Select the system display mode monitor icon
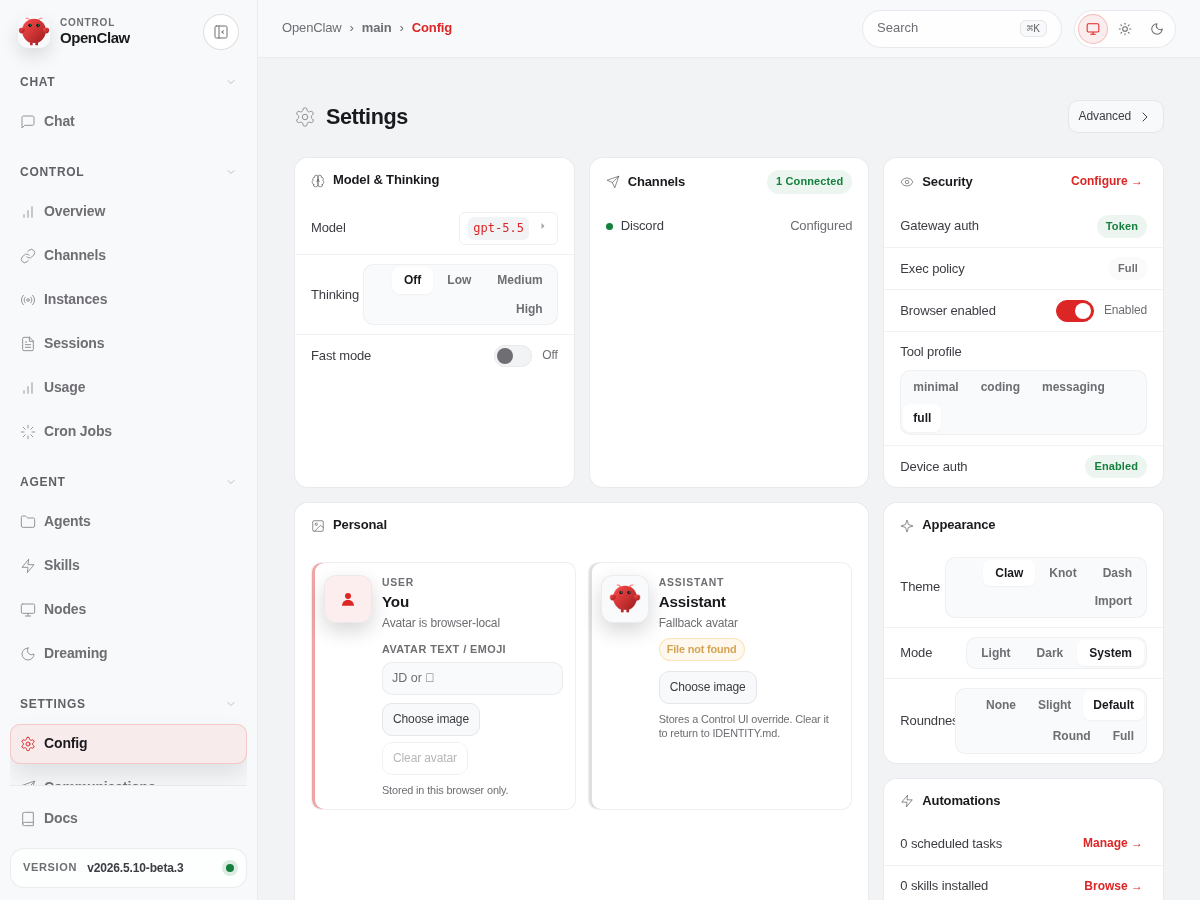Screen dimensions: 1200x900 click(x=1093, y=29)
